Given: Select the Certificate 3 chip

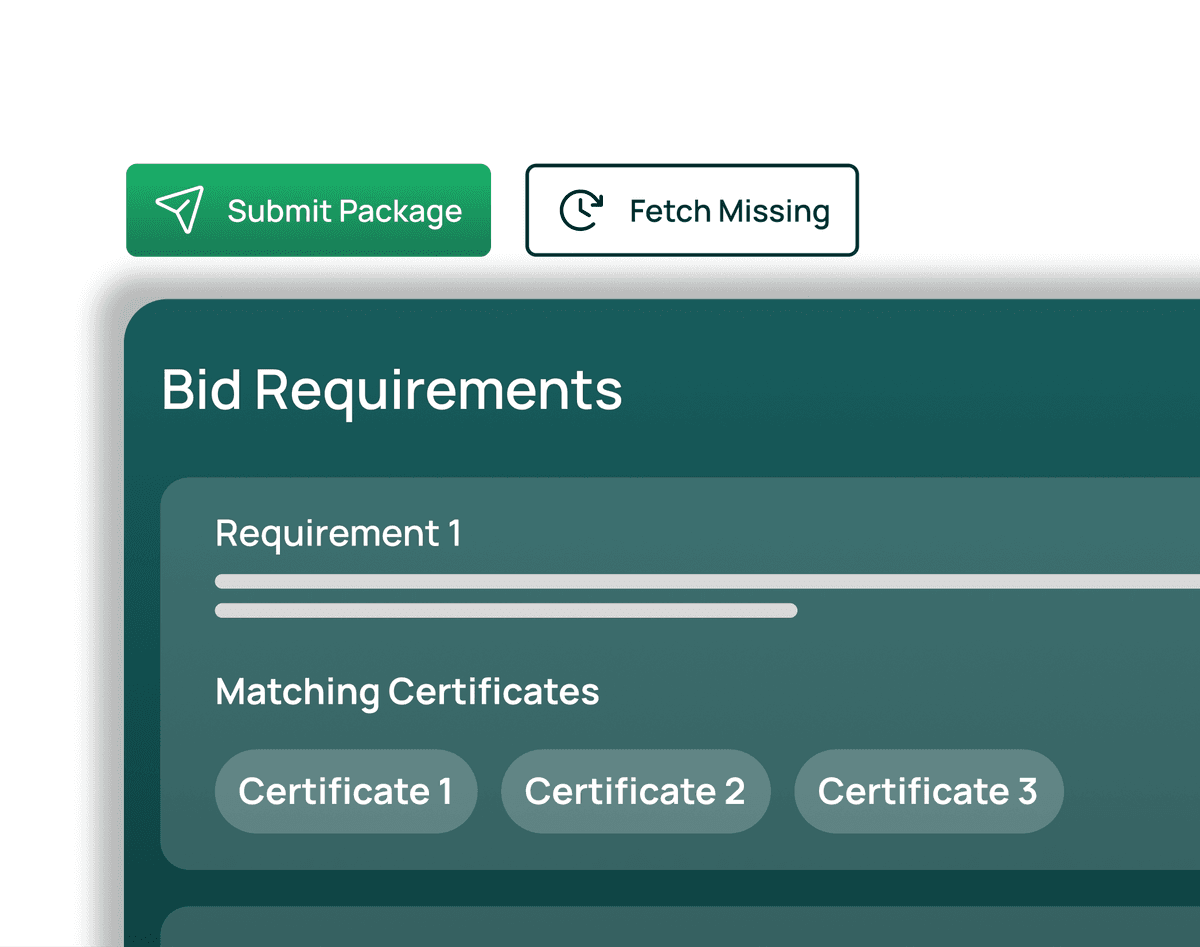Looking at the screenshot, I should 928,791.
